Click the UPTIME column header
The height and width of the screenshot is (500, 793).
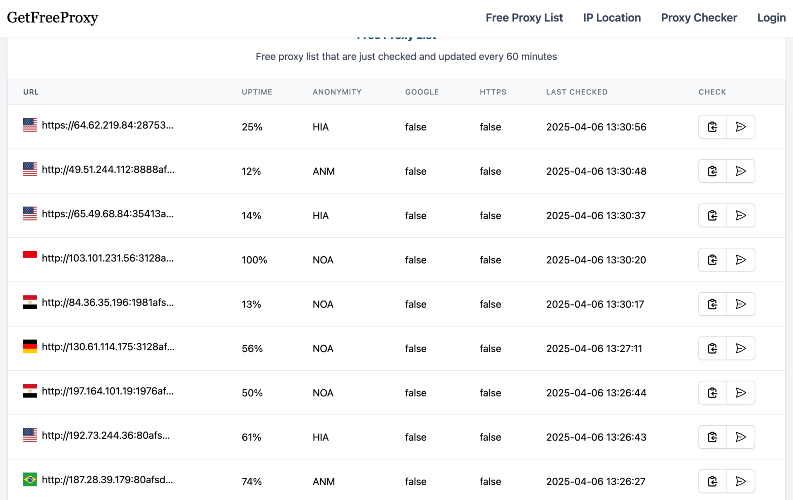257,92
